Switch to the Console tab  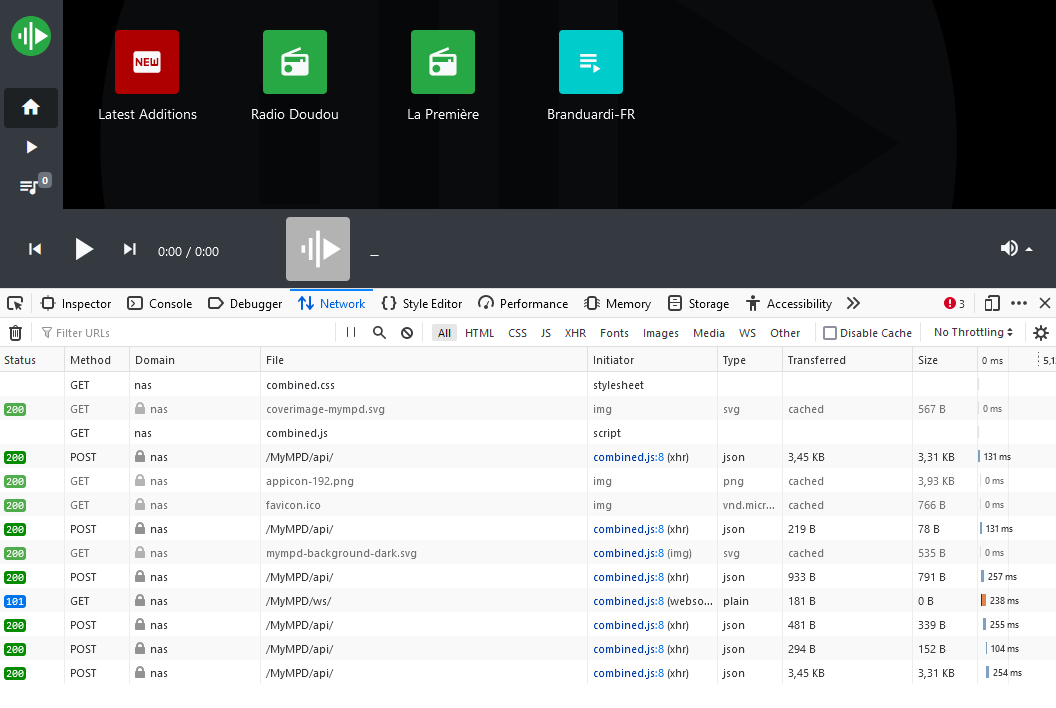click(160, 304)
